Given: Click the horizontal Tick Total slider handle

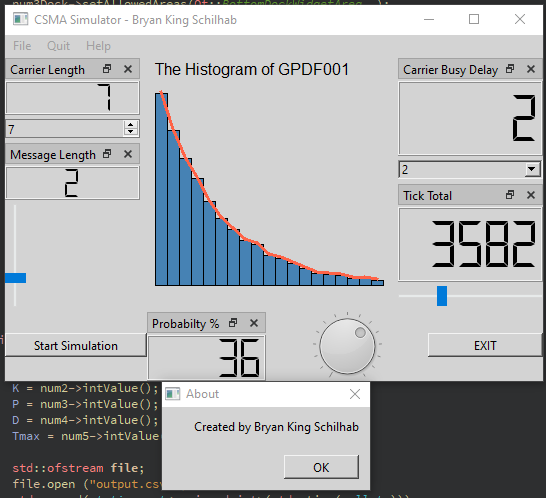Looking at the screenshot, I should (442, 296).
